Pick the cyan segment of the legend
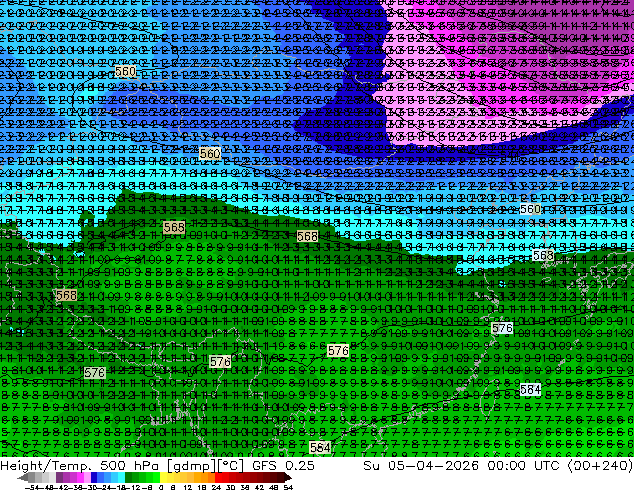This screenshot has height=490, width=634. tap(121, 477)
